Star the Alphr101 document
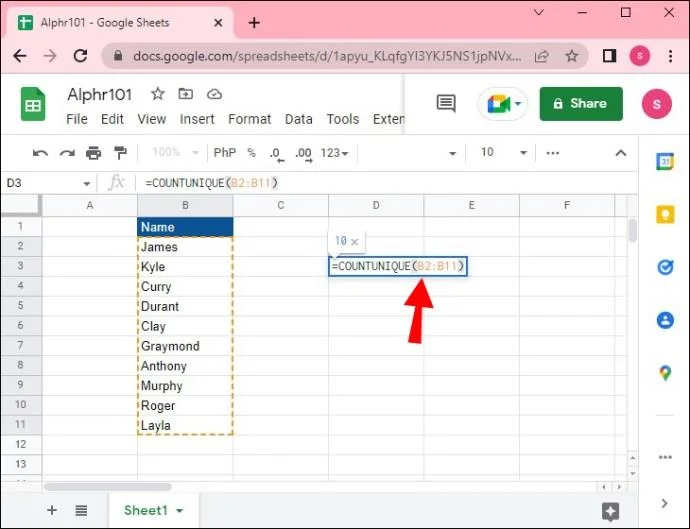This screenshot has width=690, height=529. [x=158, y=94]
